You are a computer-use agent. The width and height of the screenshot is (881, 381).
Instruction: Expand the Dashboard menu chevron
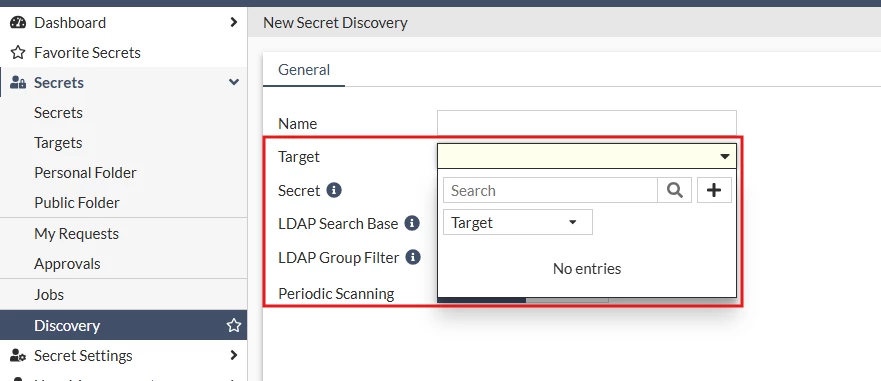pos(234,22)
